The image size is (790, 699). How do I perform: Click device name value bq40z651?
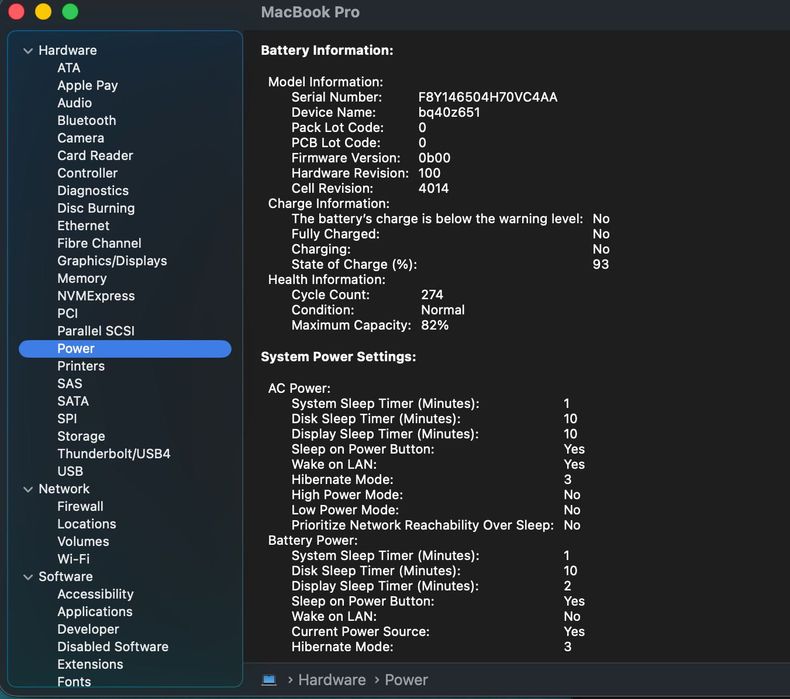[x=449, y=112]
